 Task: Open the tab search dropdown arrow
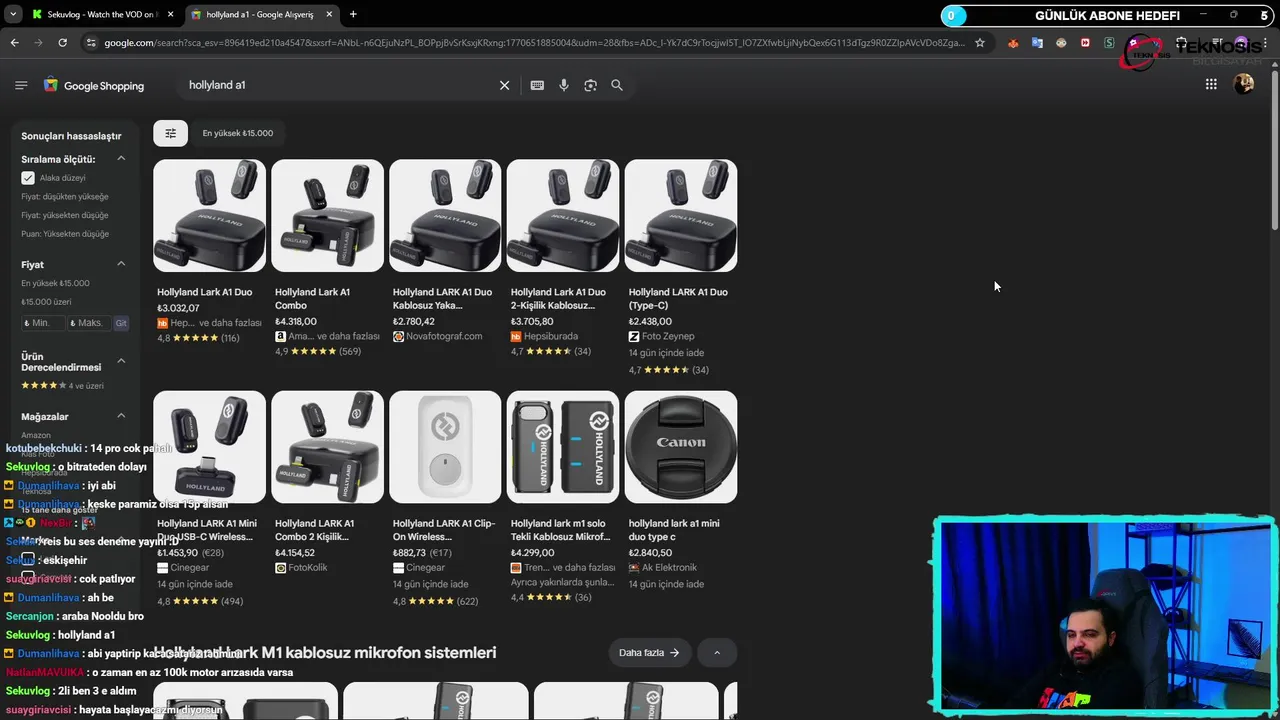(13, 14)
